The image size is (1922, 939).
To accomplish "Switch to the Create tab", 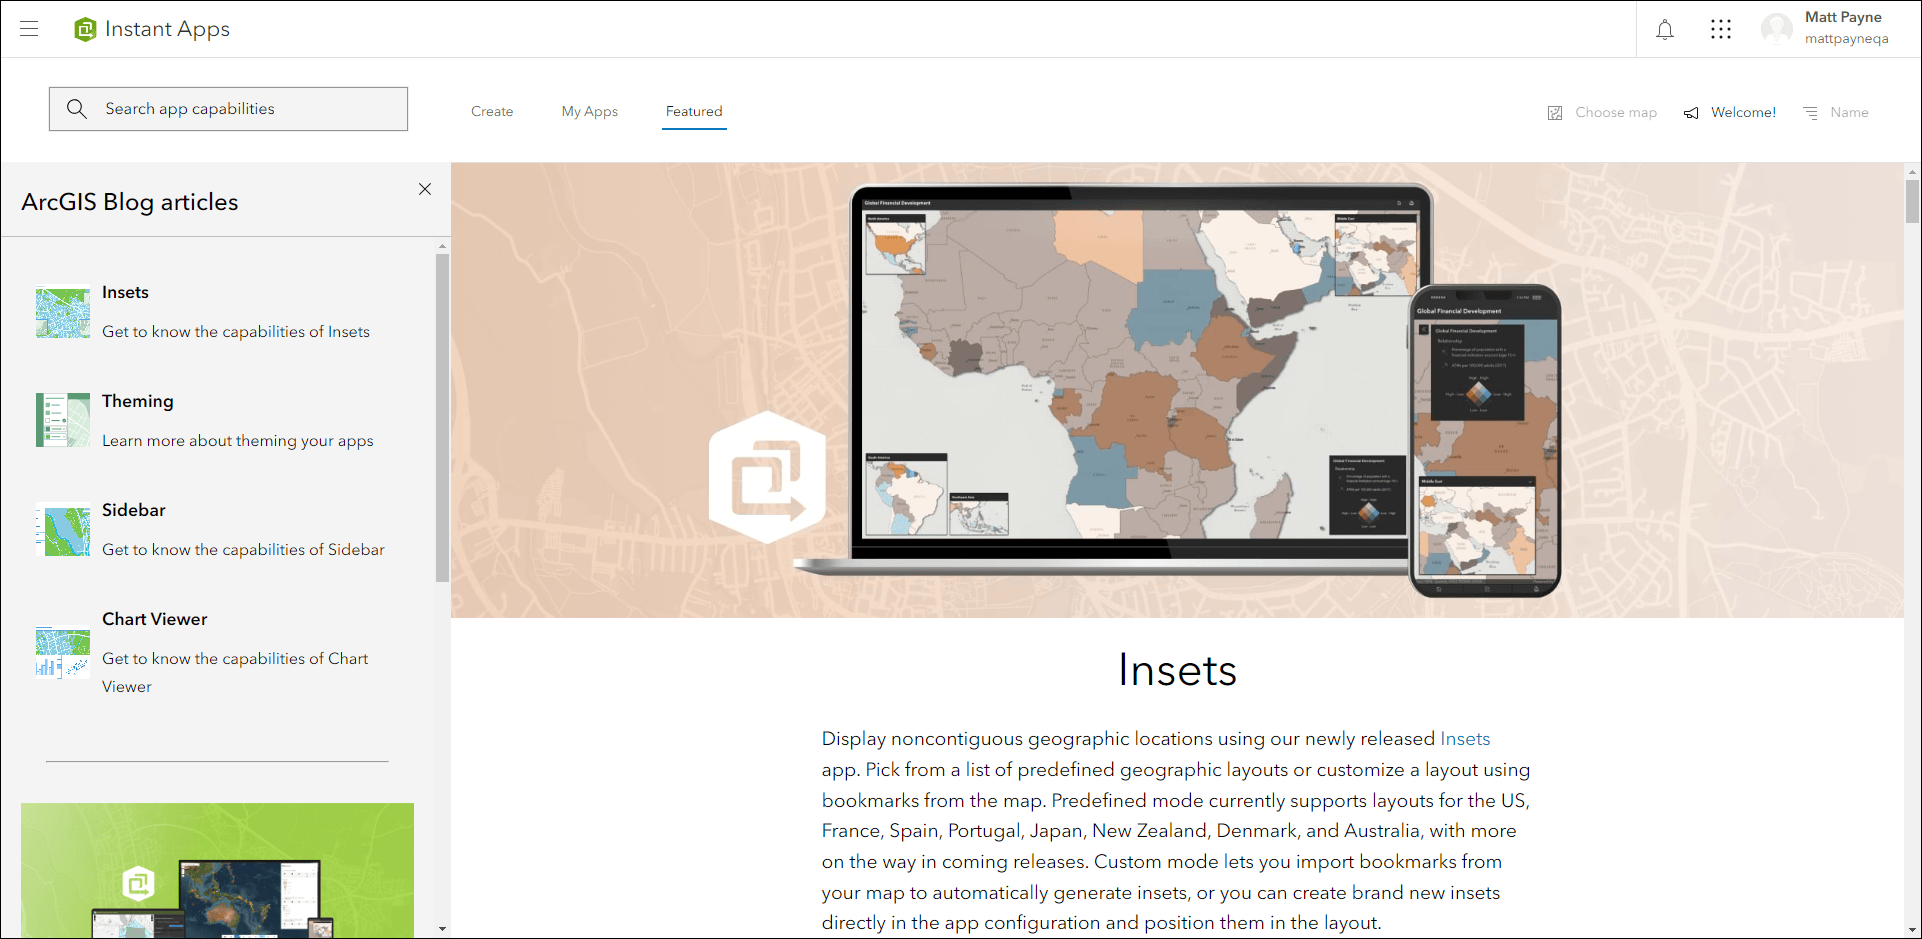I will pyautogui.click(x=492, y=111).
